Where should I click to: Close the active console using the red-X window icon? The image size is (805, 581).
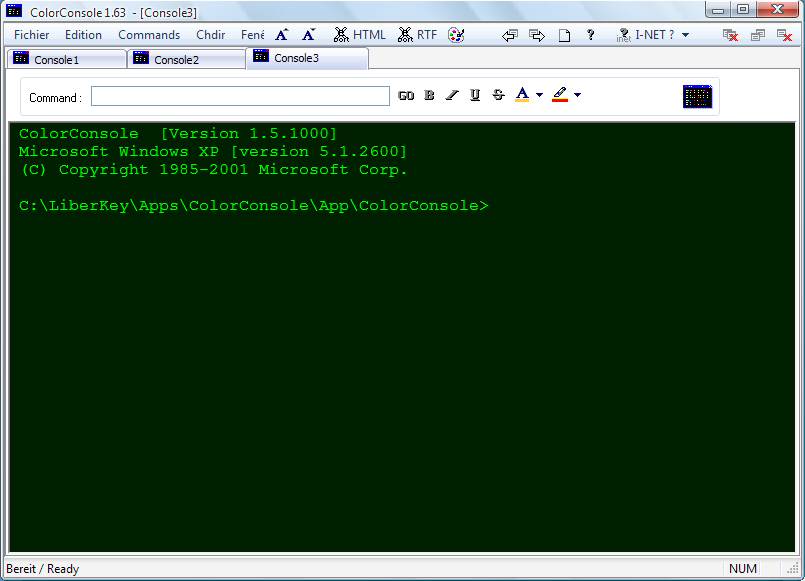730,35
